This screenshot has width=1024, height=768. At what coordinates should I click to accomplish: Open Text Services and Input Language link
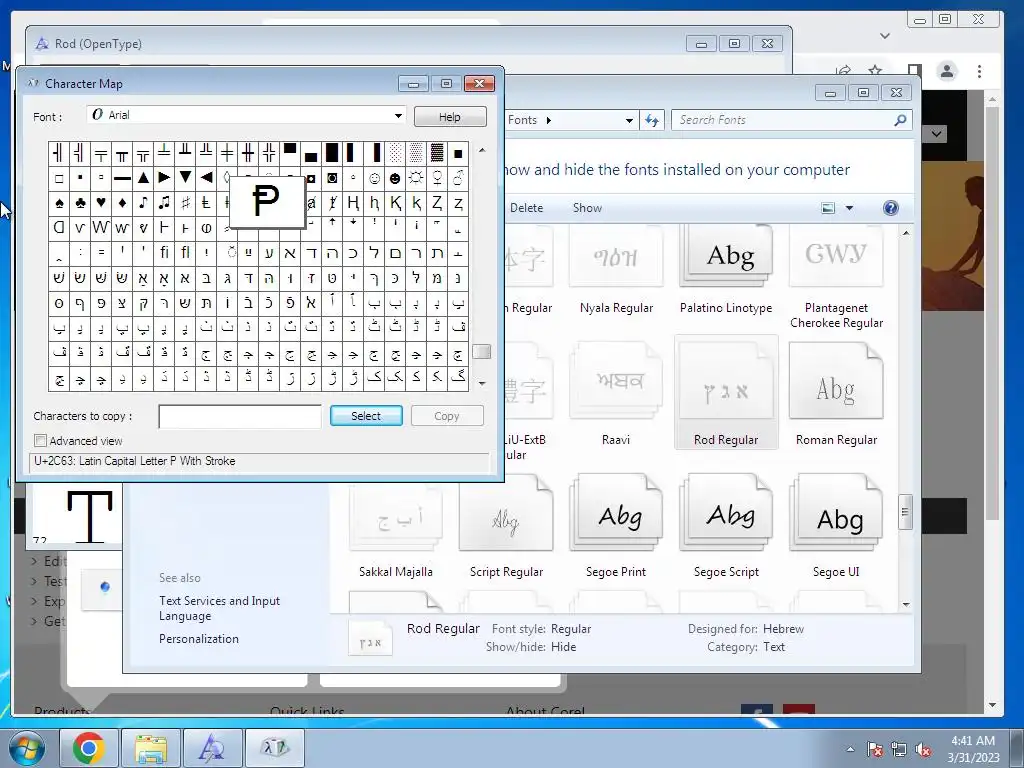click(219, 608)
